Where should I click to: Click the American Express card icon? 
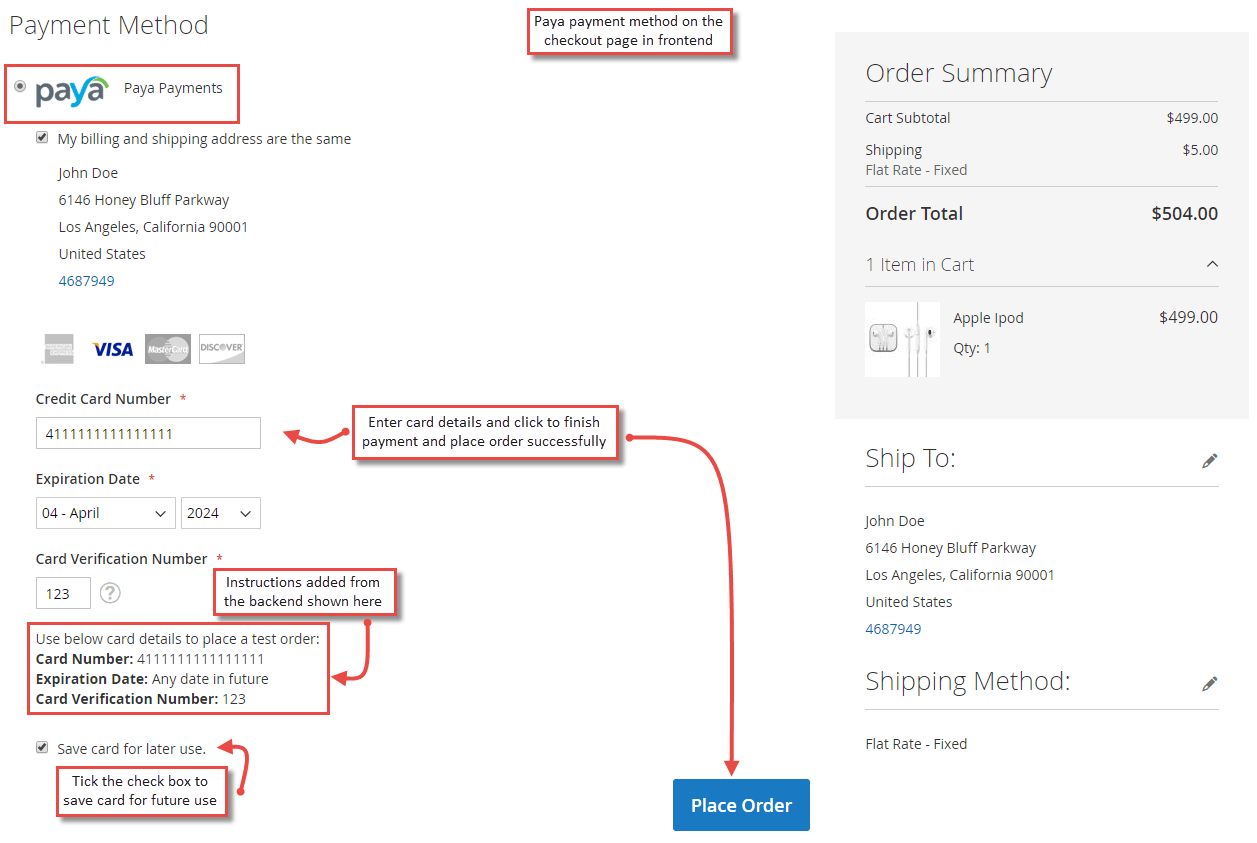click(x=58, y=349)
